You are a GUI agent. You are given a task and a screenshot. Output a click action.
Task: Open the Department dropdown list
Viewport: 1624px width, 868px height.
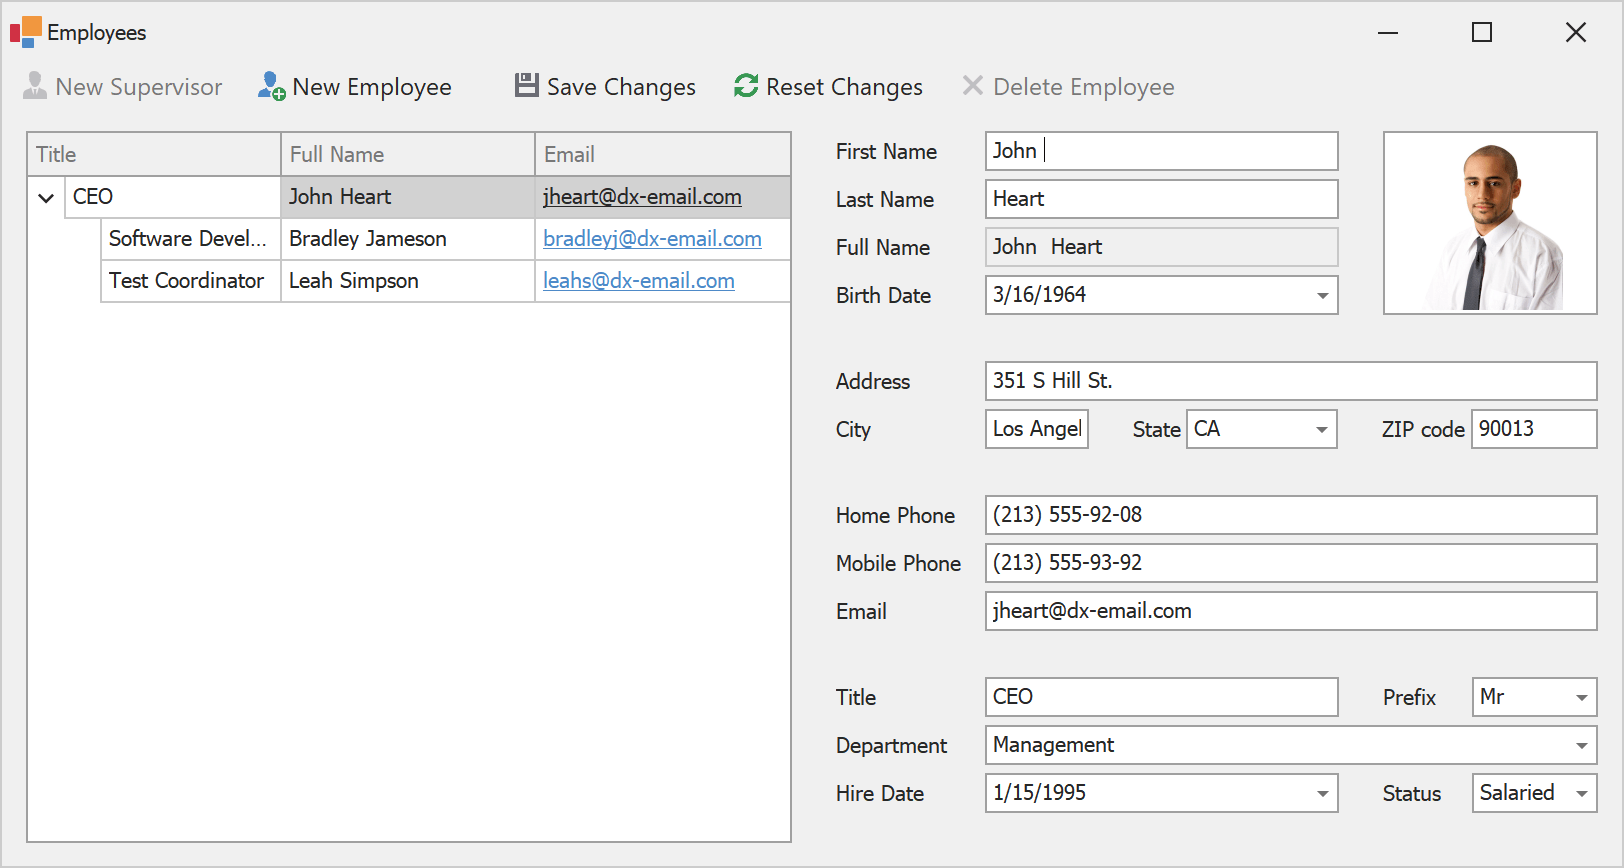click(x=1581, y=745)
